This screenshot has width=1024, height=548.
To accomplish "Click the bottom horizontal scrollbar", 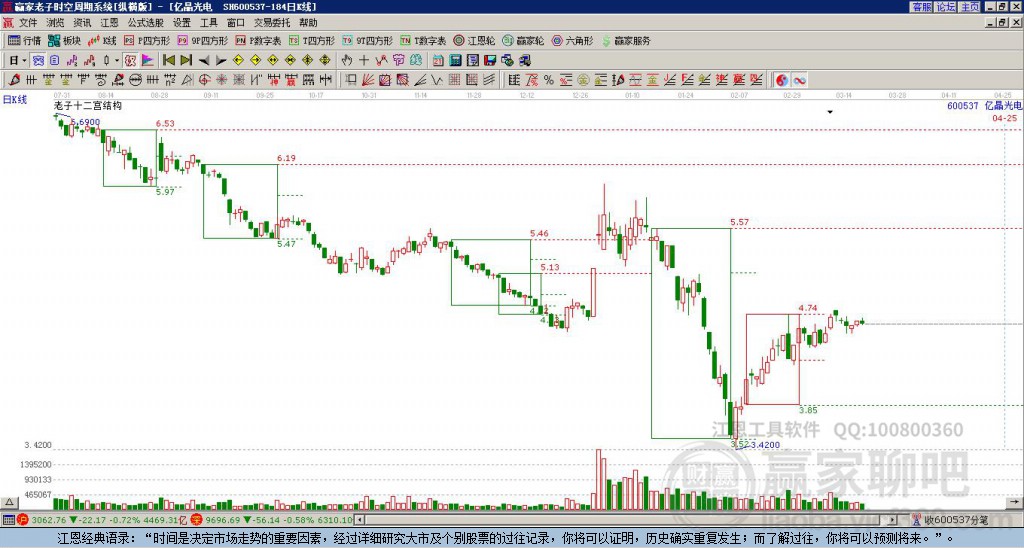I will tap(626, 520).
